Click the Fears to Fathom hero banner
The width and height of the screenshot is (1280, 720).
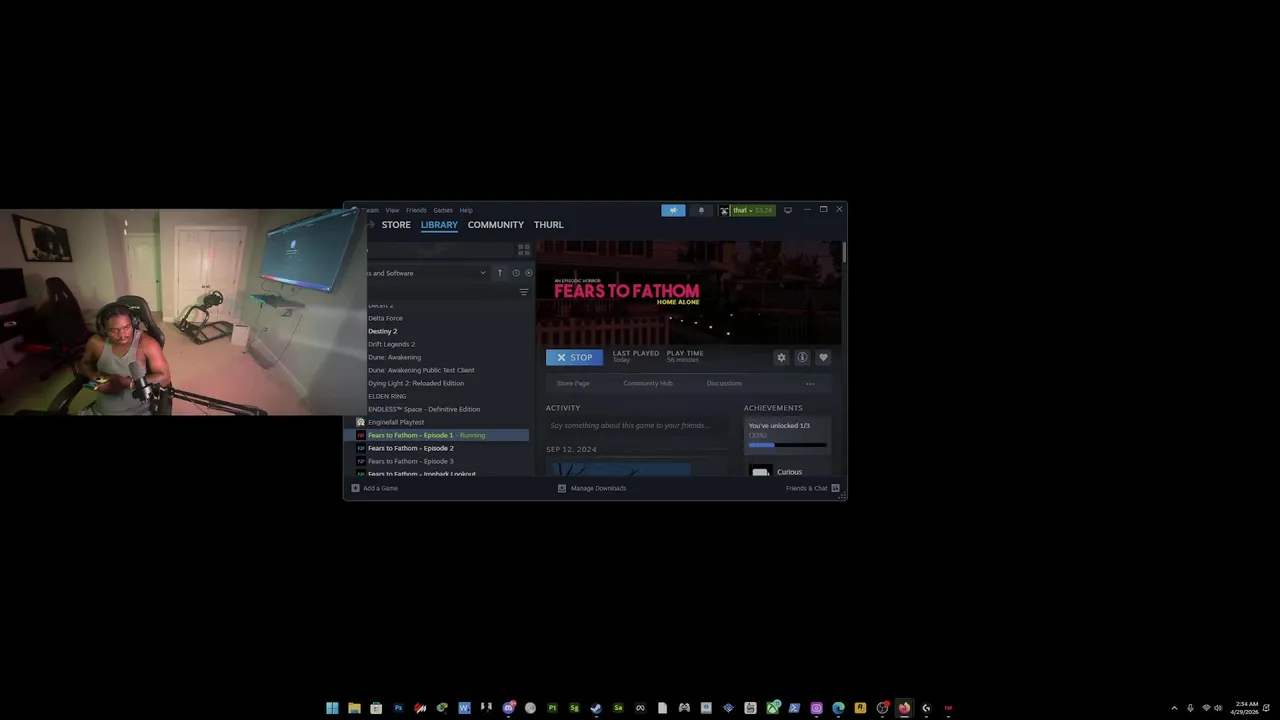690,292
